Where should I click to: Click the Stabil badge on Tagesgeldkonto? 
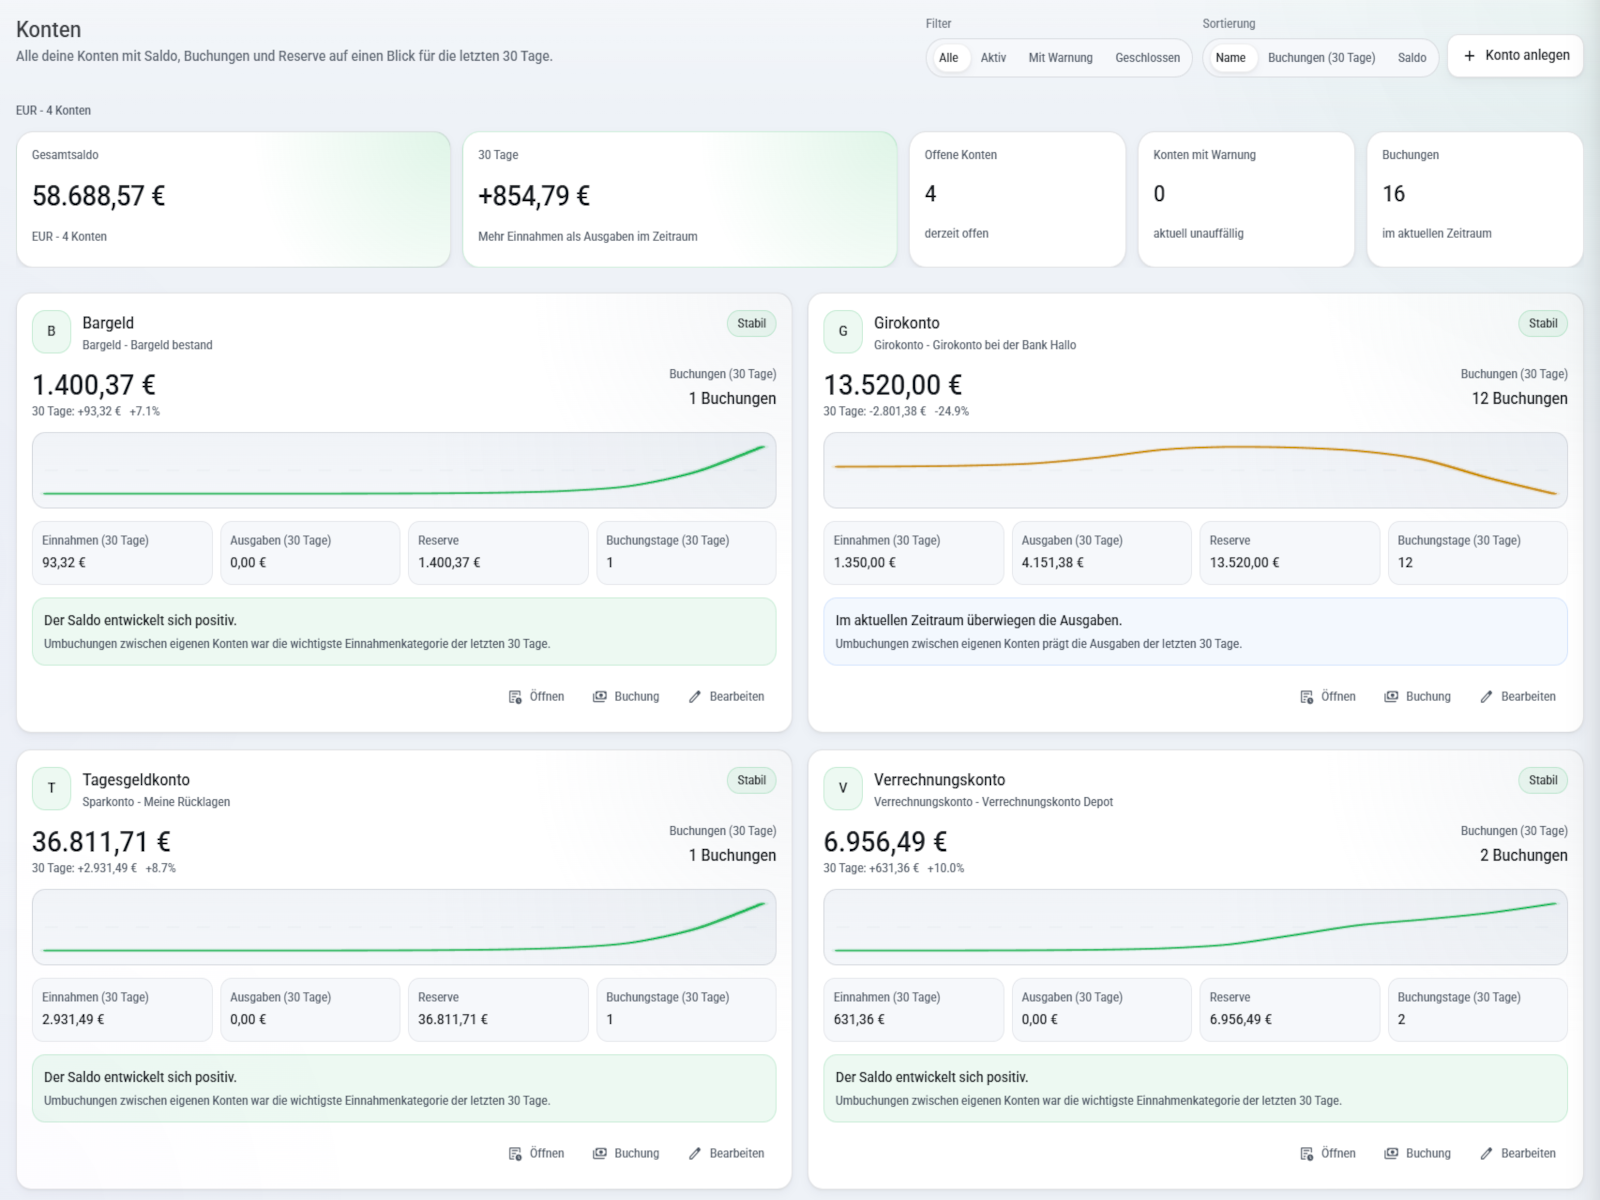[751, 780]
